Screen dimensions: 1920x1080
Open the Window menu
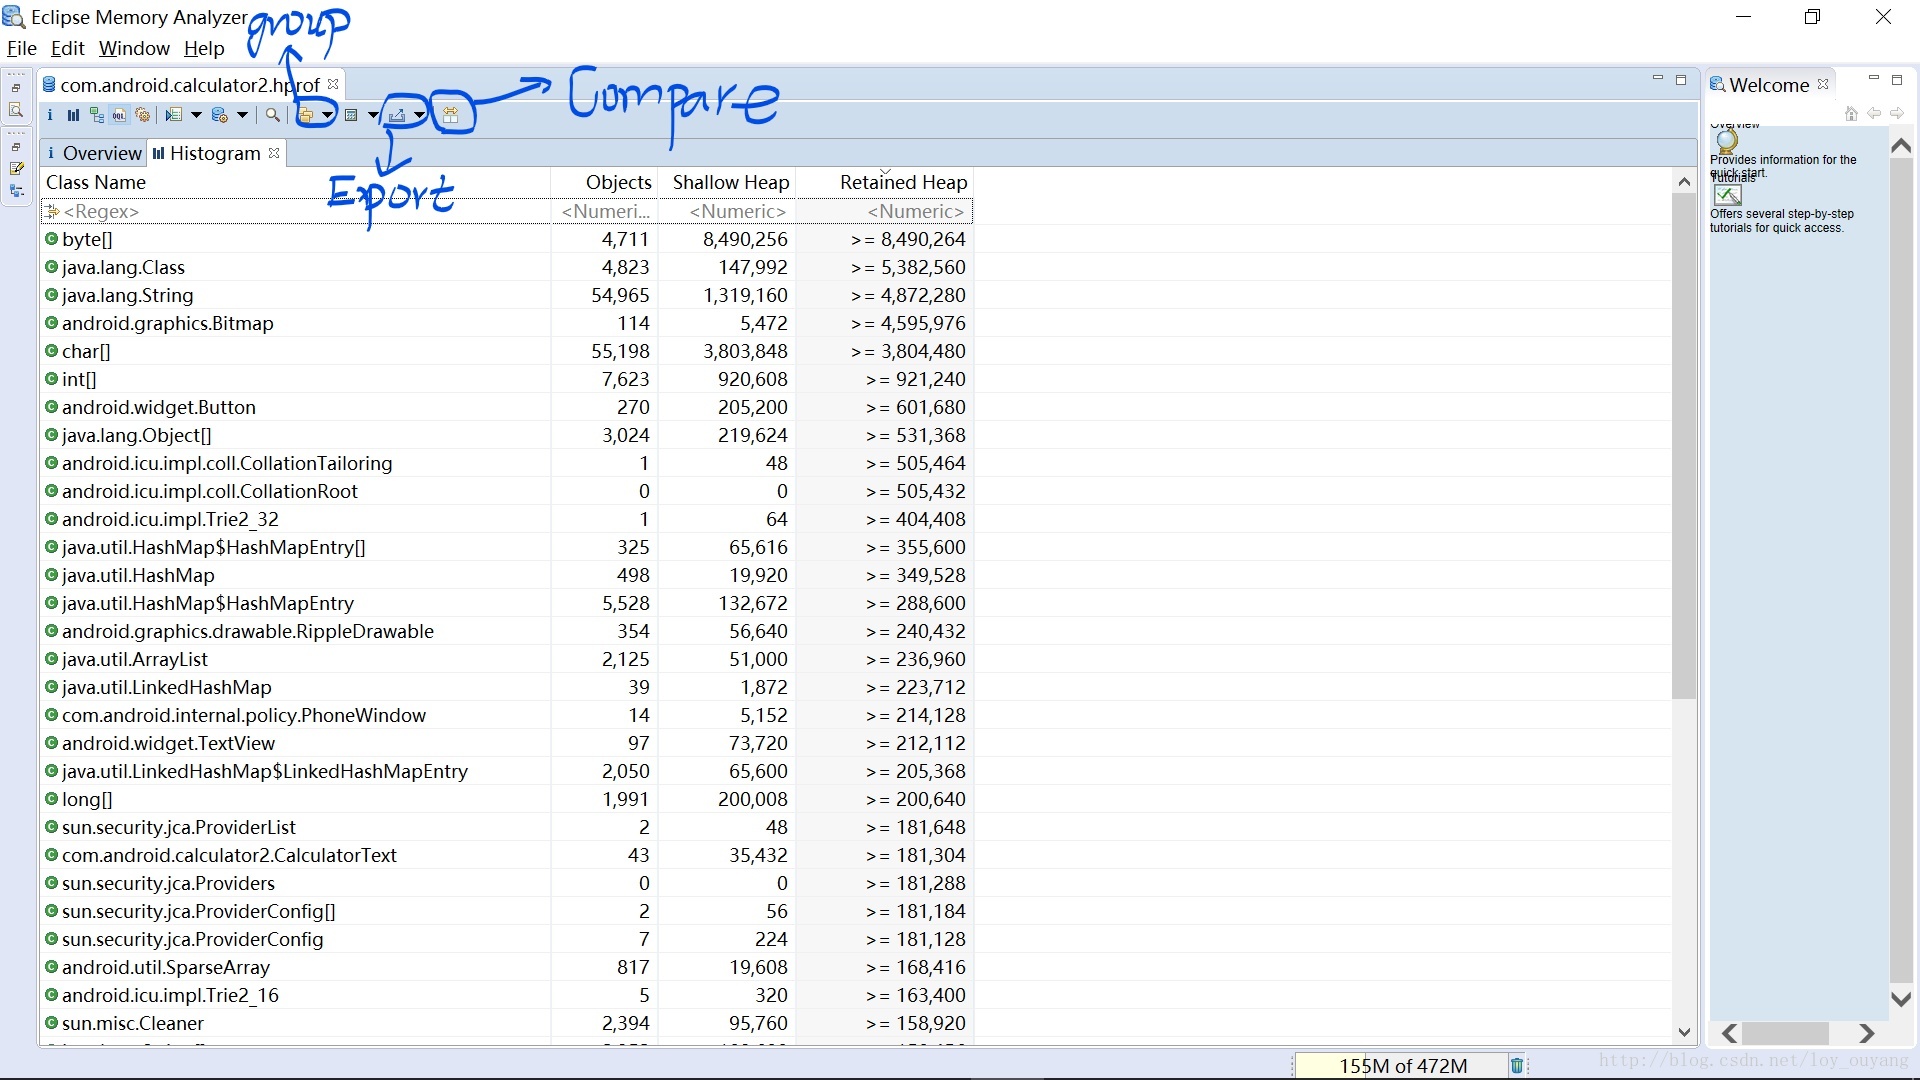(x=134, y=48)
